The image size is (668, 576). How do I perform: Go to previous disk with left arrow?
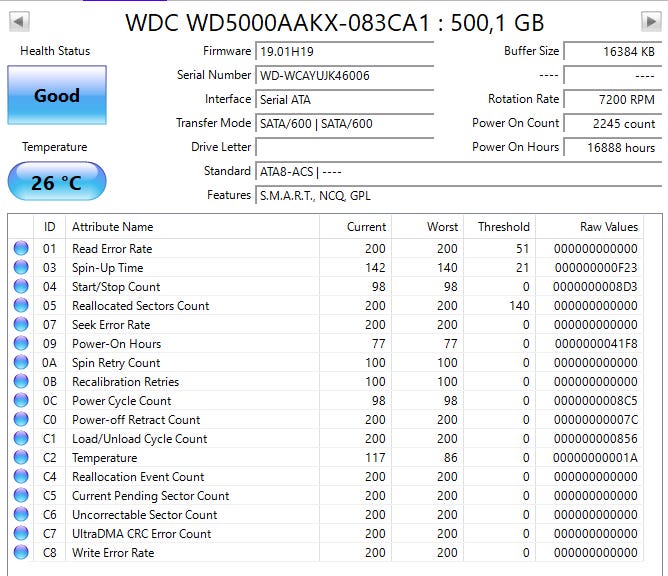(19, 21)
